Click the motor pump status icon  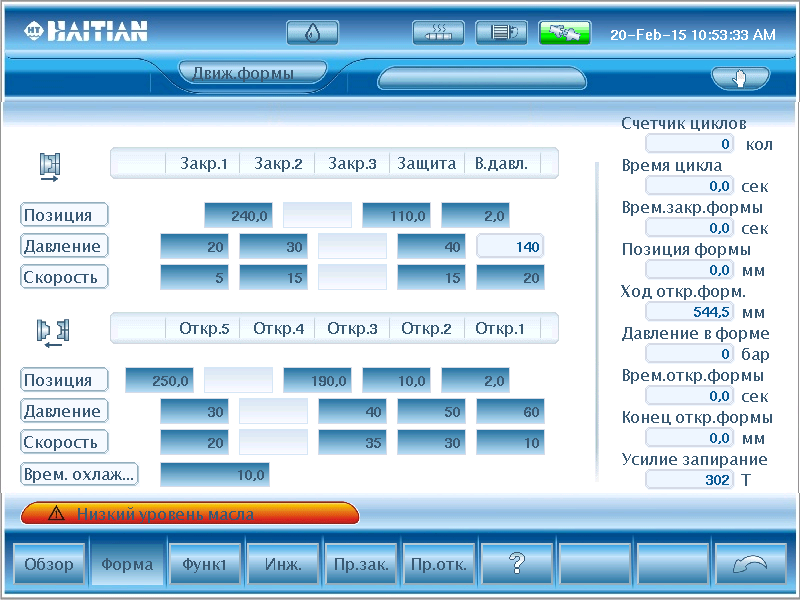[501, 33]
